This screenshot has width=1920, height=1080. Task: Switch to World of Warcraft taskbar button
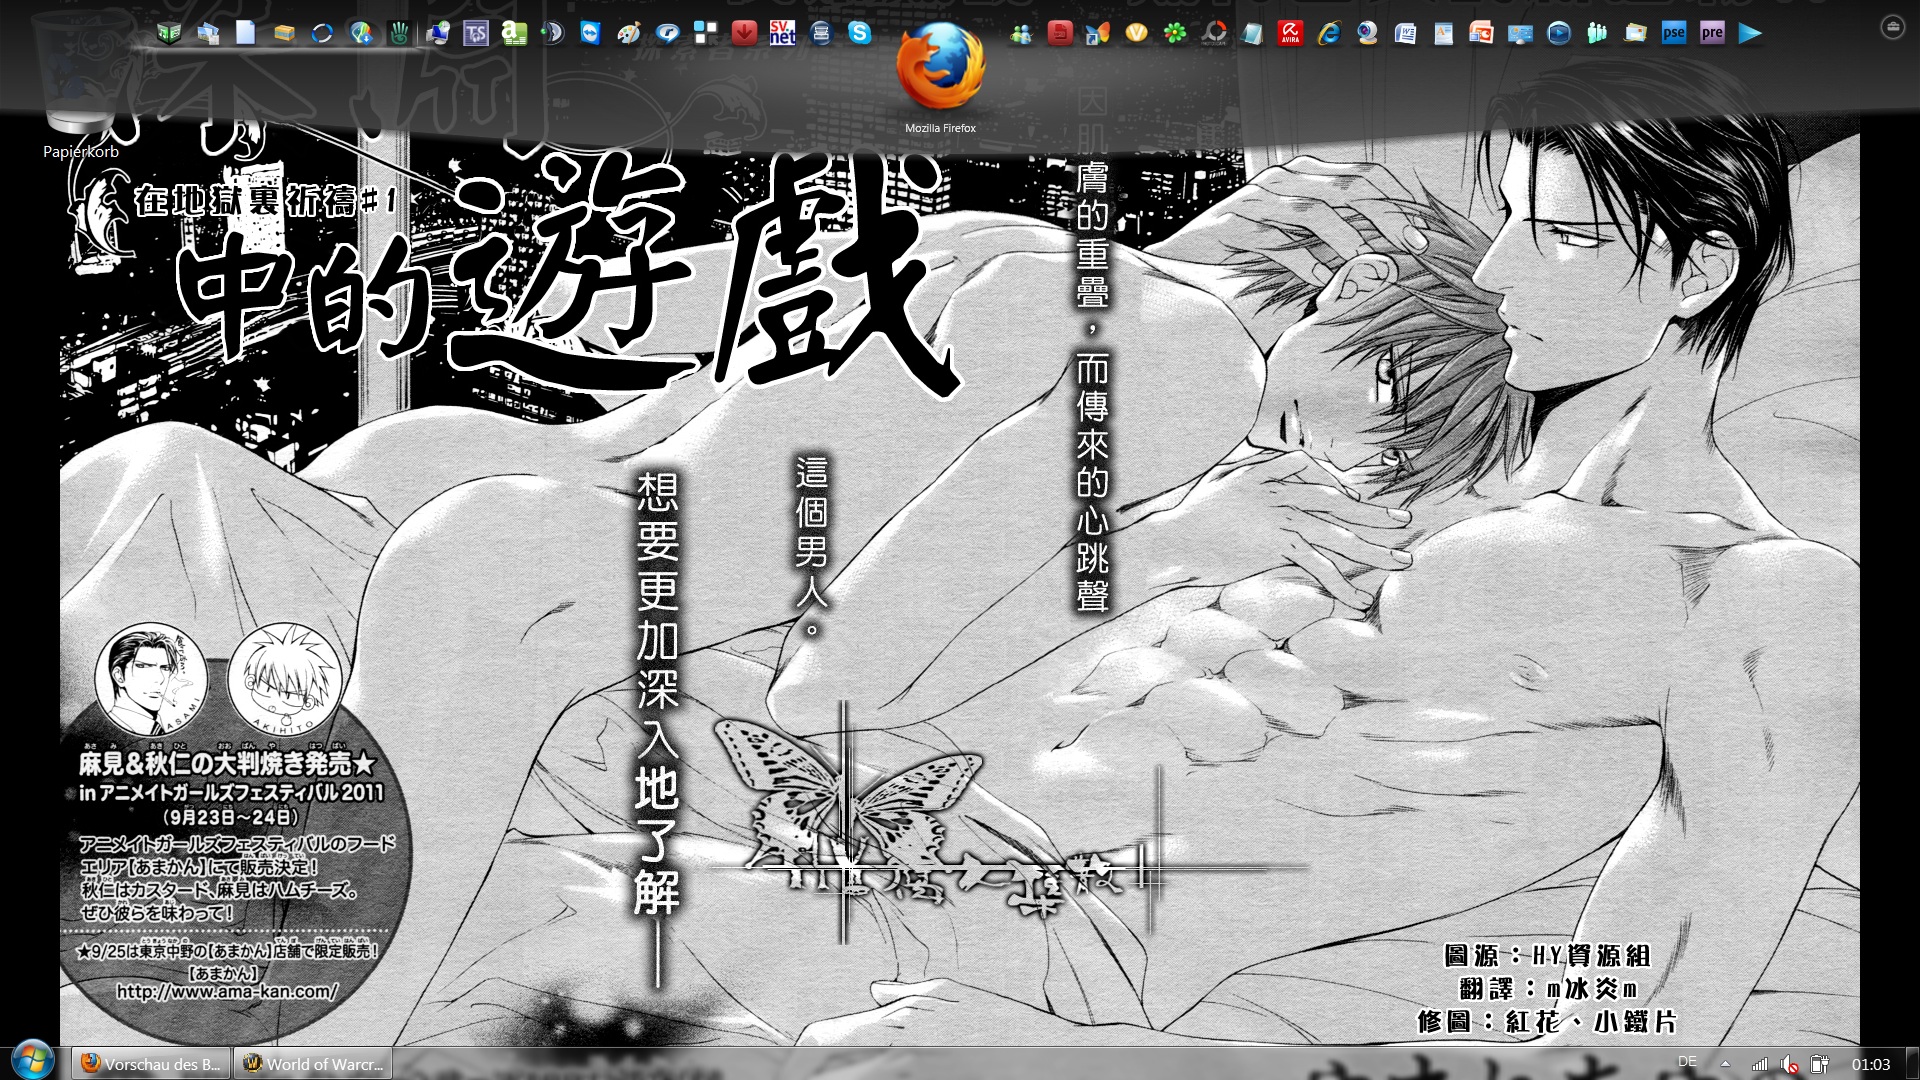pyautogui.click(x=313, y=1064)
